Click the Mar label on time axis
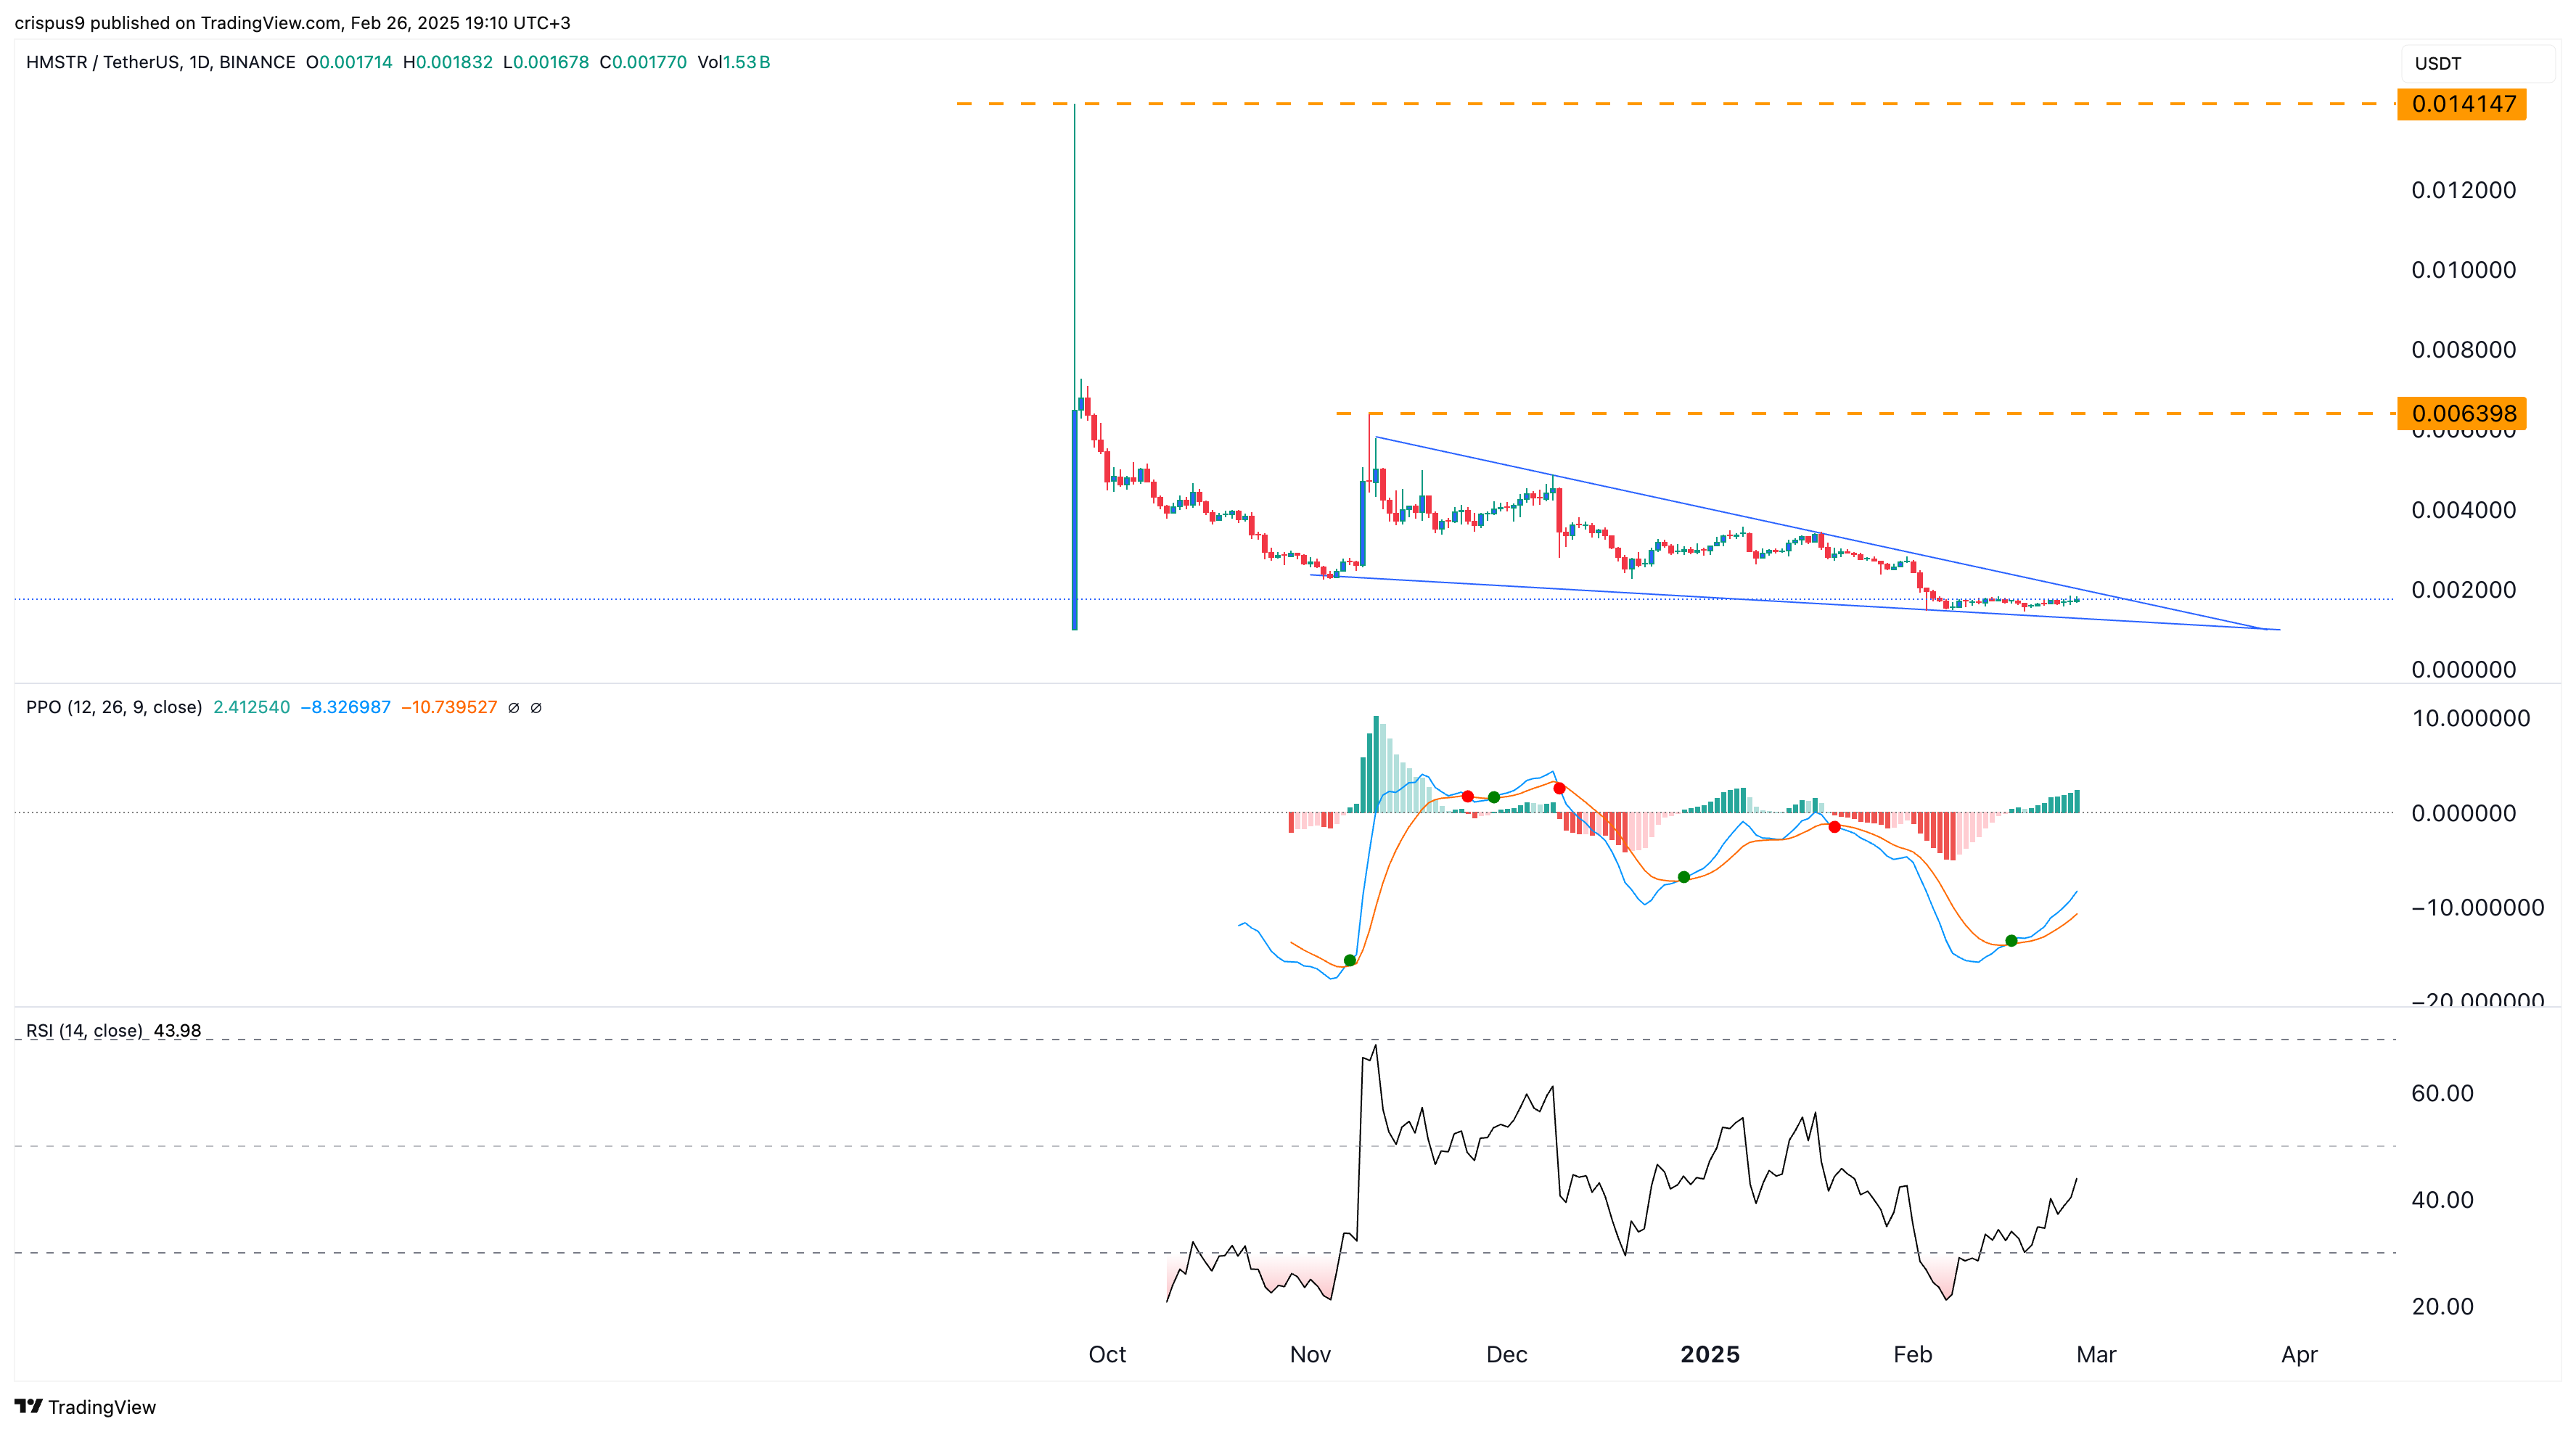This screenshot has width=2576, height=1432. tap(2096, 1354)
